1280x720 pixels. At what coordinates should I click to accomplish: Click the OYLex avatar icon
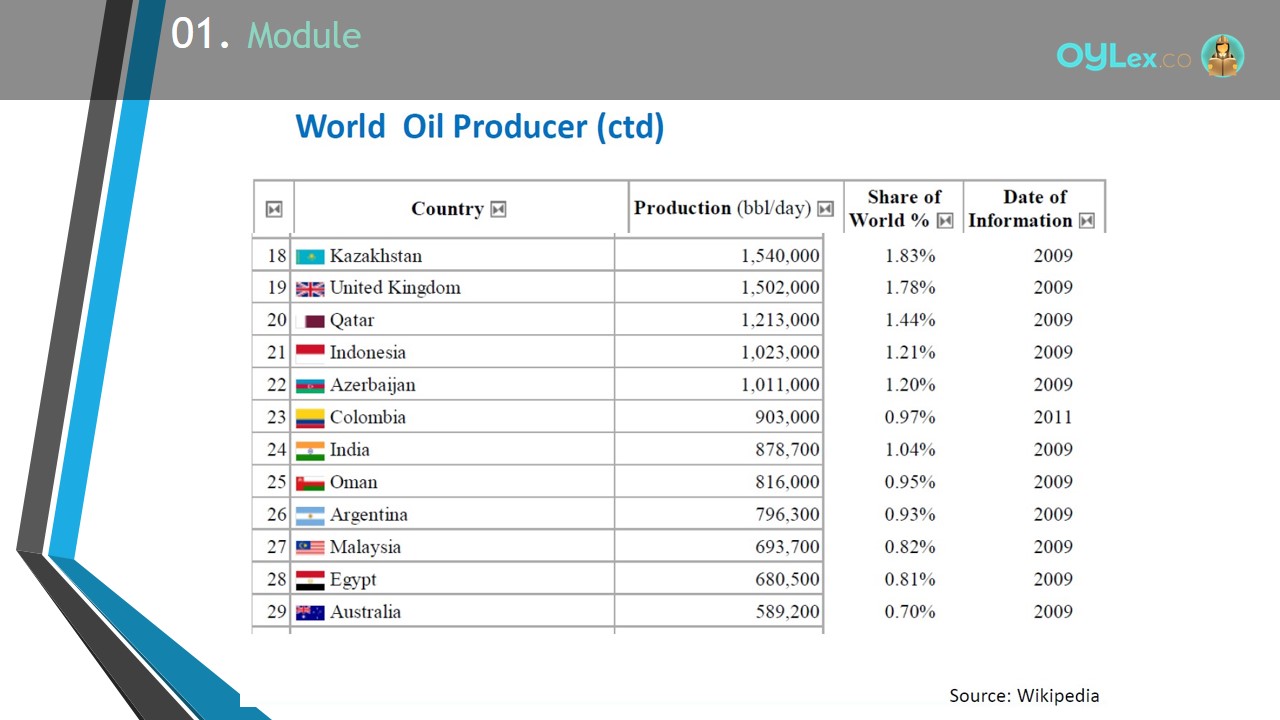pyautogui.click(x=1222, y=56)
